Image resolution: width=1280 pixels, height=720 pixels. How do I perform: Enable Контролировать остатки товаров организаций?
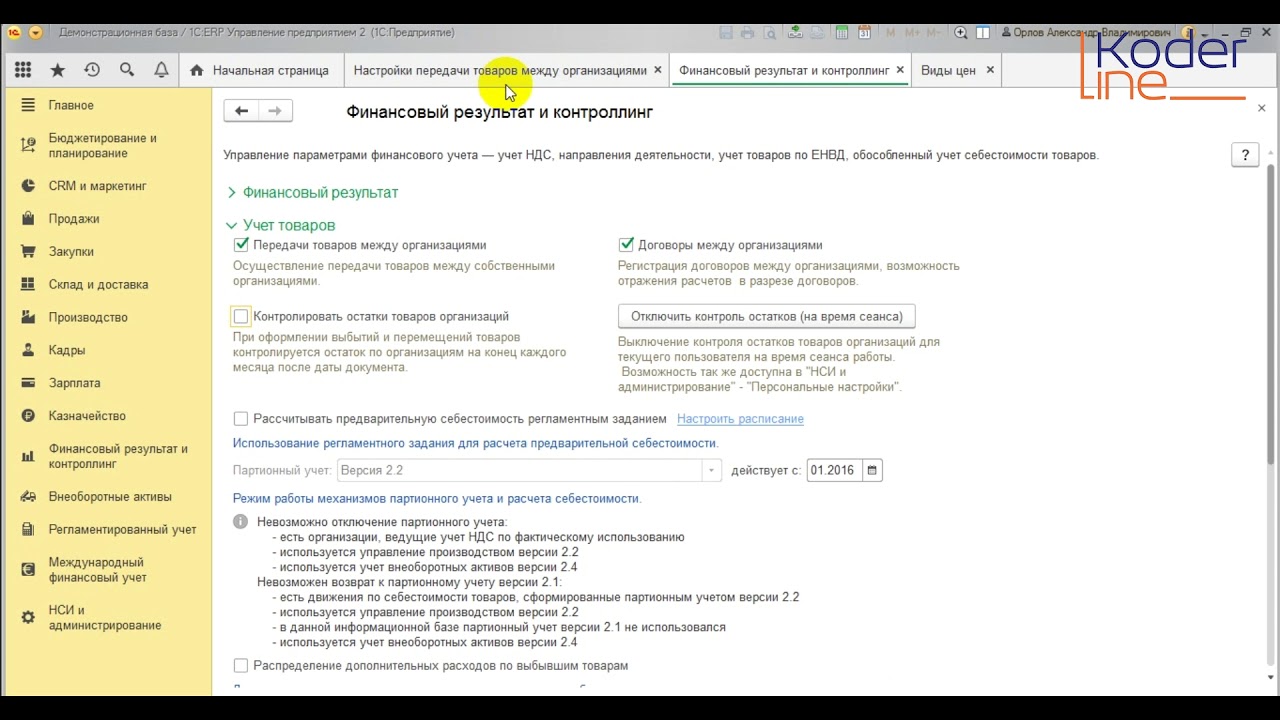241,317
